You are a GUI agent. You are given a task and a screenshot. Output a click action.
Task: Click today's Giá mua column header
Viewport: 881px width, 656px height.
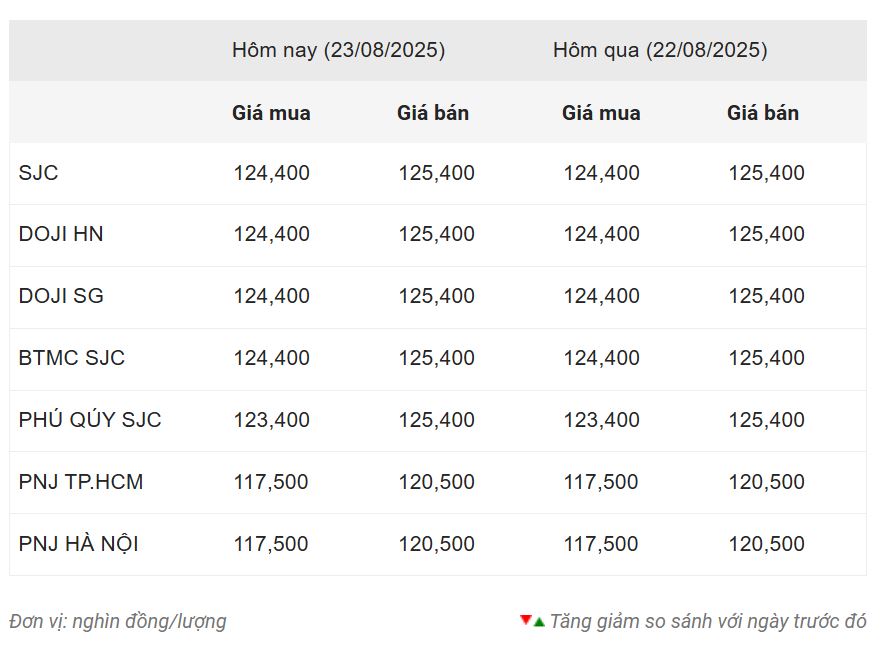(x=271, y=113)
